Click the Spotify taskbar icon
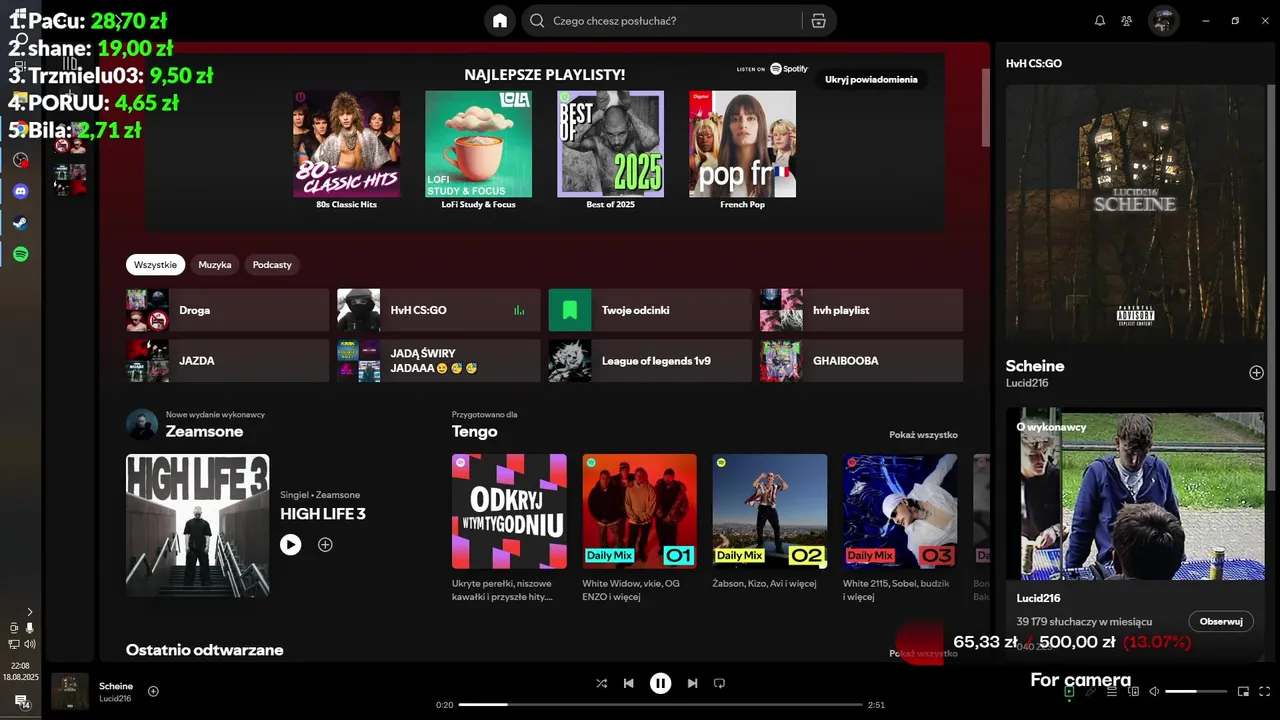Viewport: 1280px width, 720px height. [x=20, y=255]
